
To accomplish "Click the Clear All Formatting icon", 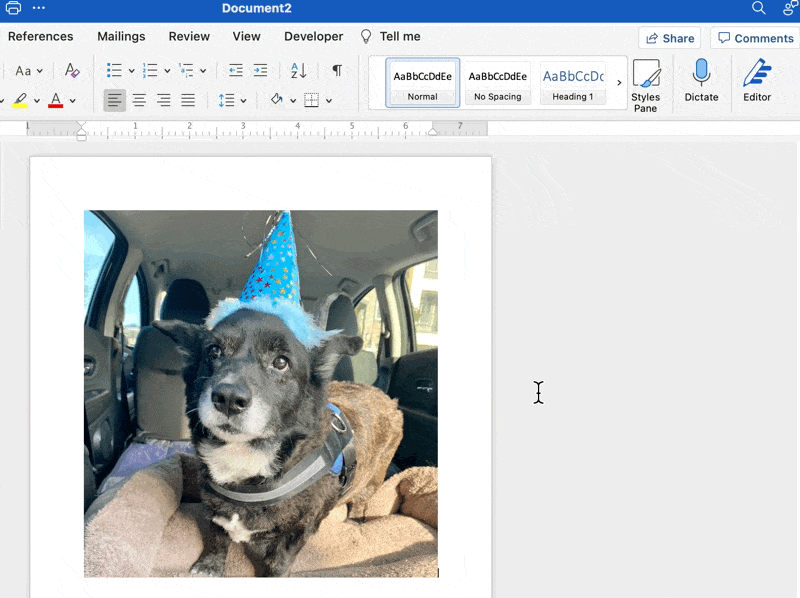I will pyautogui.click(x=72, y=70).
